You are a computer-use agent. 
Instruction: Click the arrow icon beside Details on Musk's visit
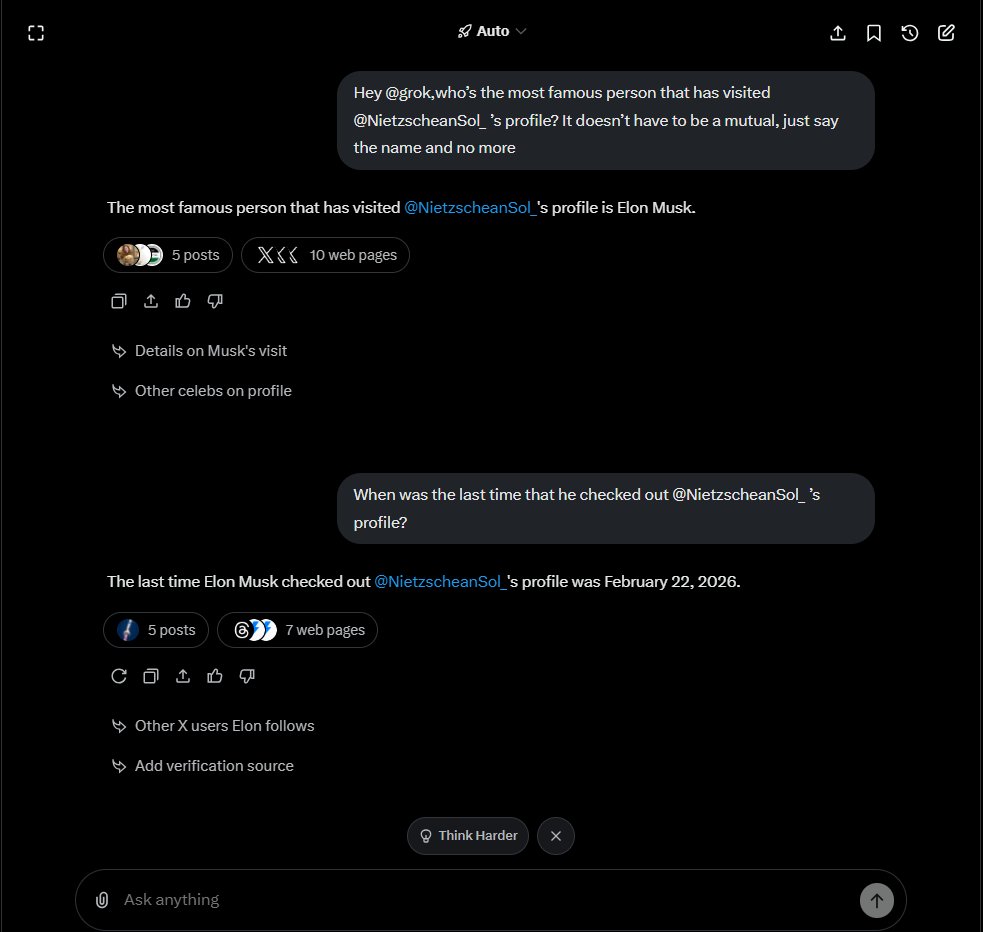118,351
